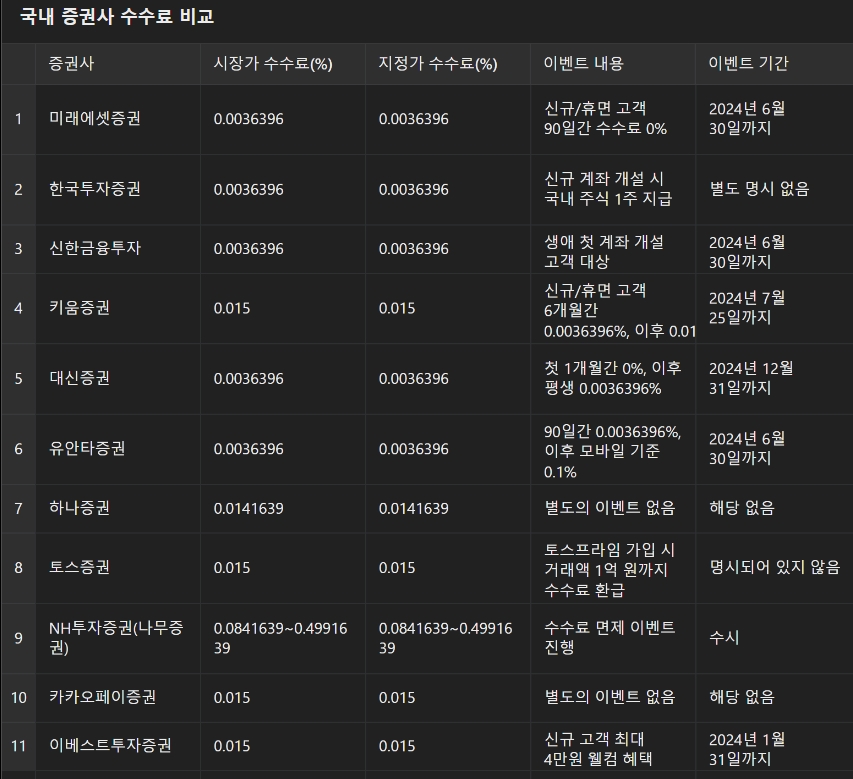Select the NH투자증권(나무증권) cell
The height and width of the screenshot is (779, 853).
click(118, 638)
